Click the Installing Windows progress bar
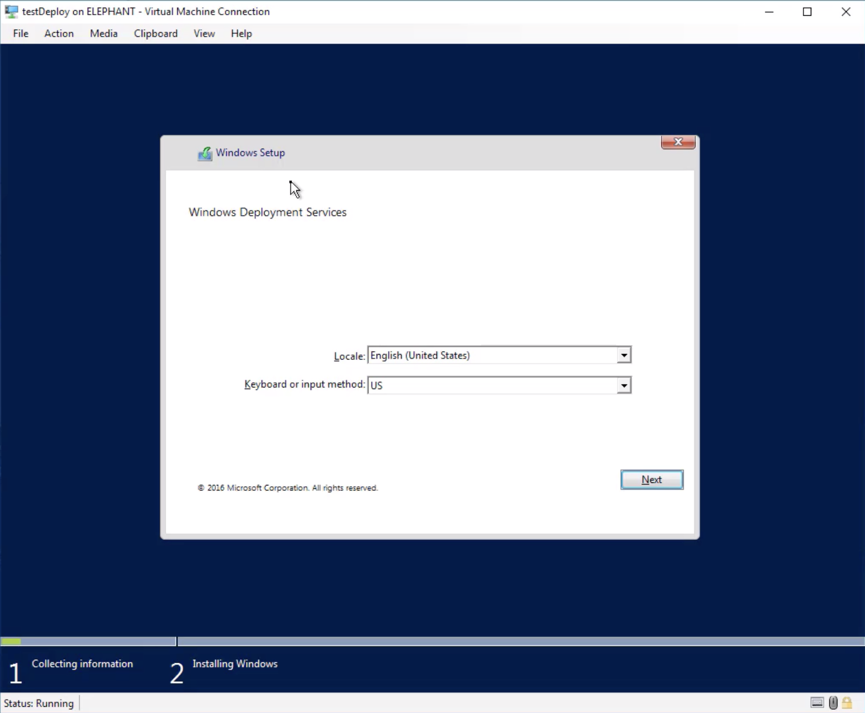Viewport: 865px width, 713px height. (x=521, y=641)
